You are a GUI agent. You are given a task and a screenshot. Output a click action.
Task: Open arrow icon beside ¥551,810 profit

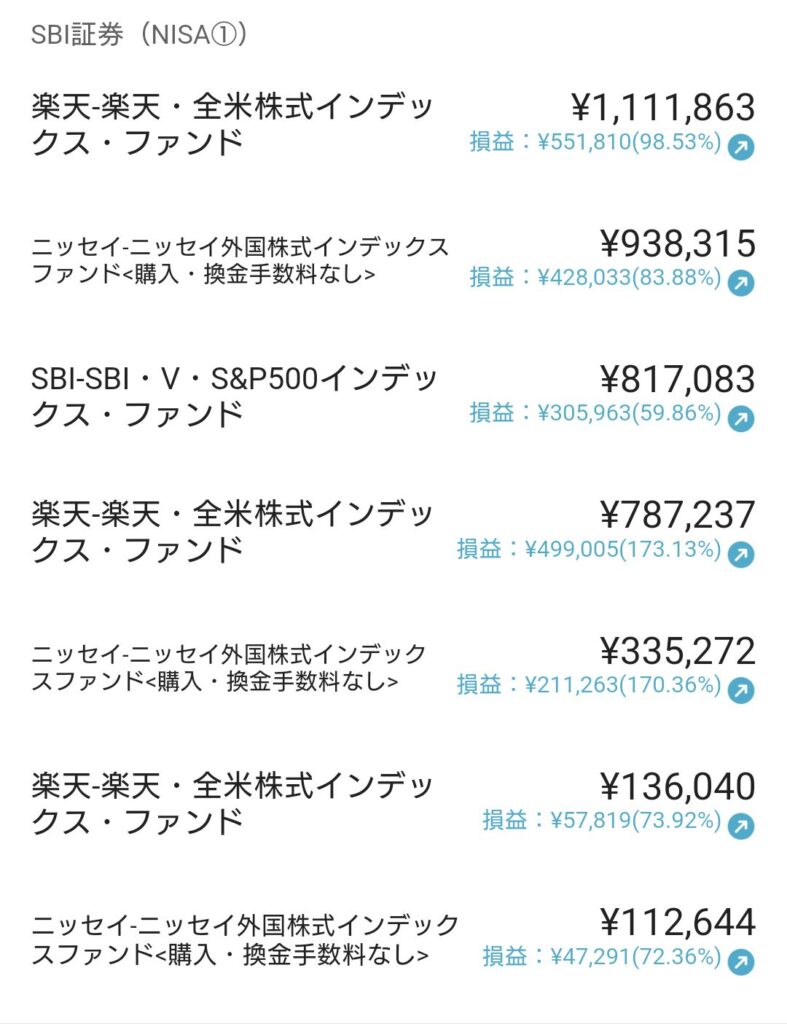[x=741, y=147]
